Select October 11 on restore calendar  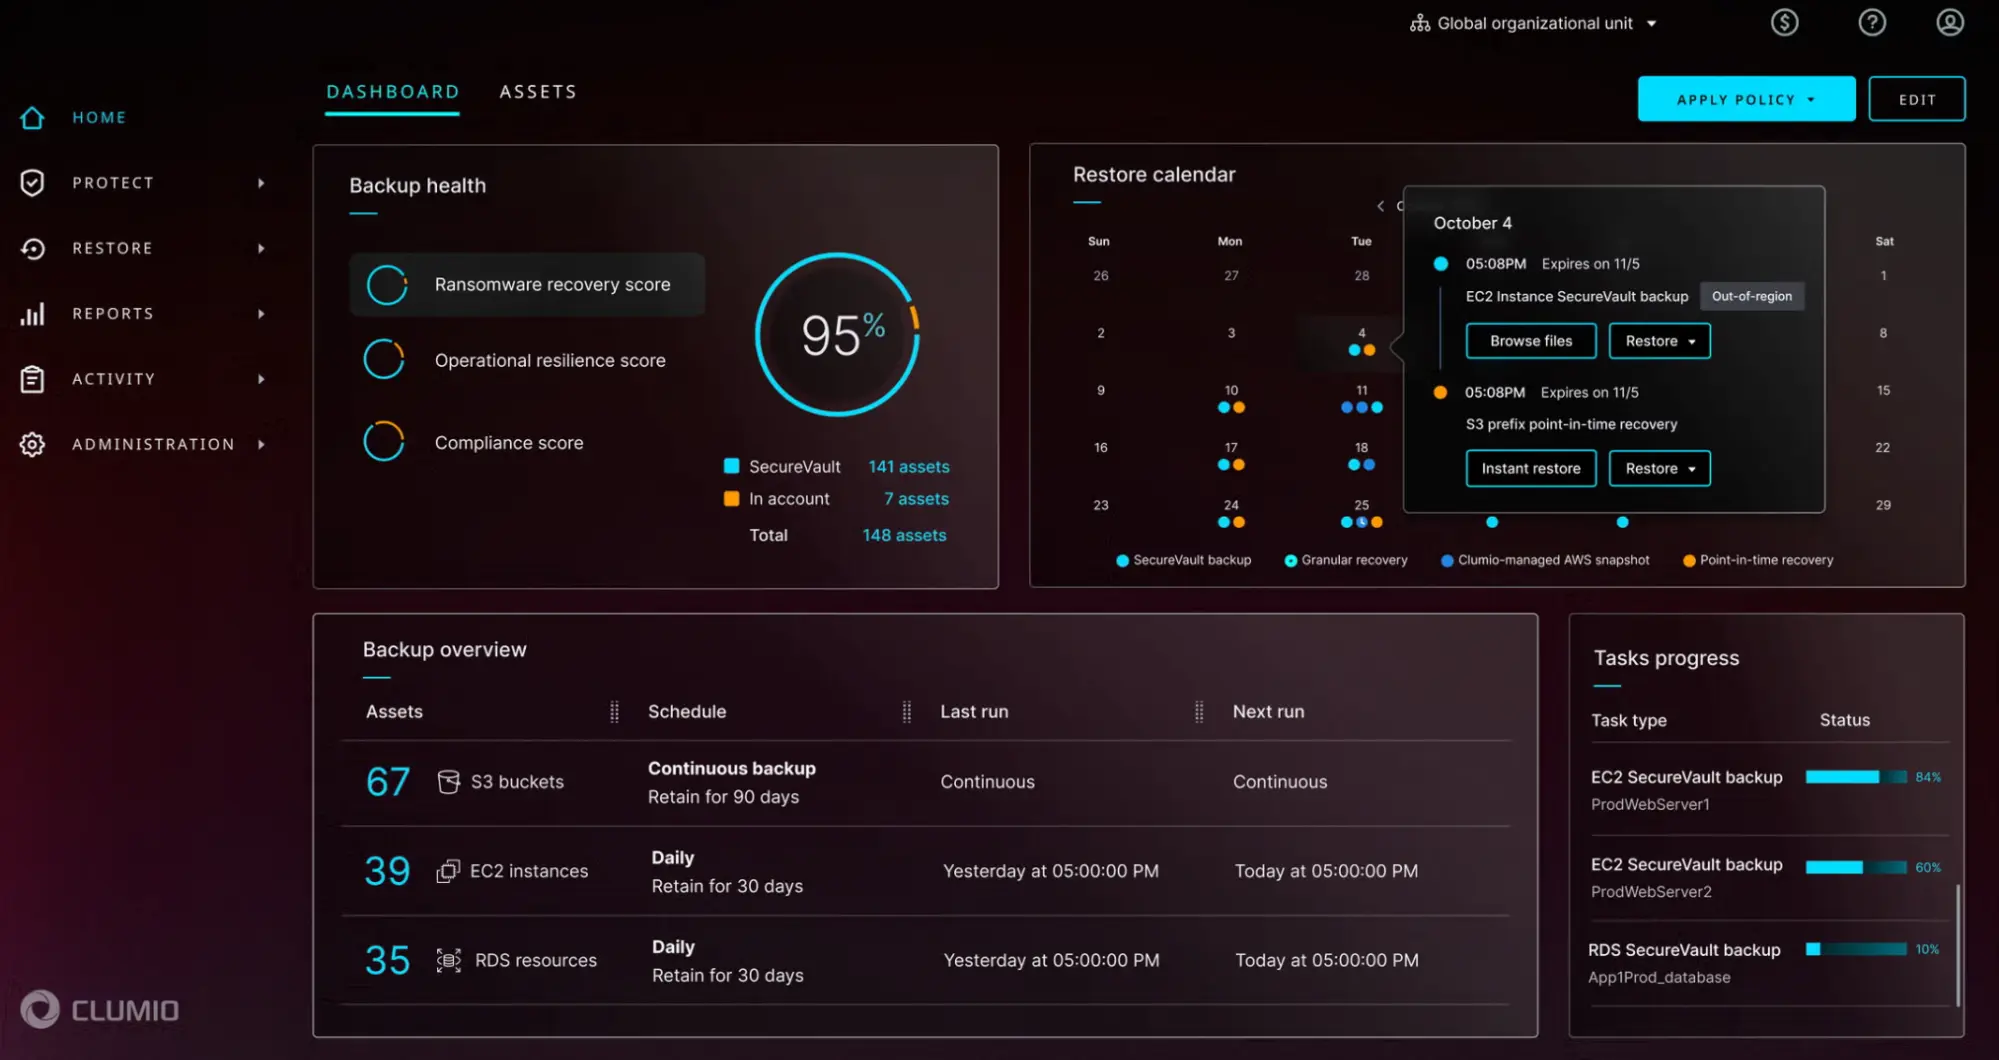pos(1361,398)
